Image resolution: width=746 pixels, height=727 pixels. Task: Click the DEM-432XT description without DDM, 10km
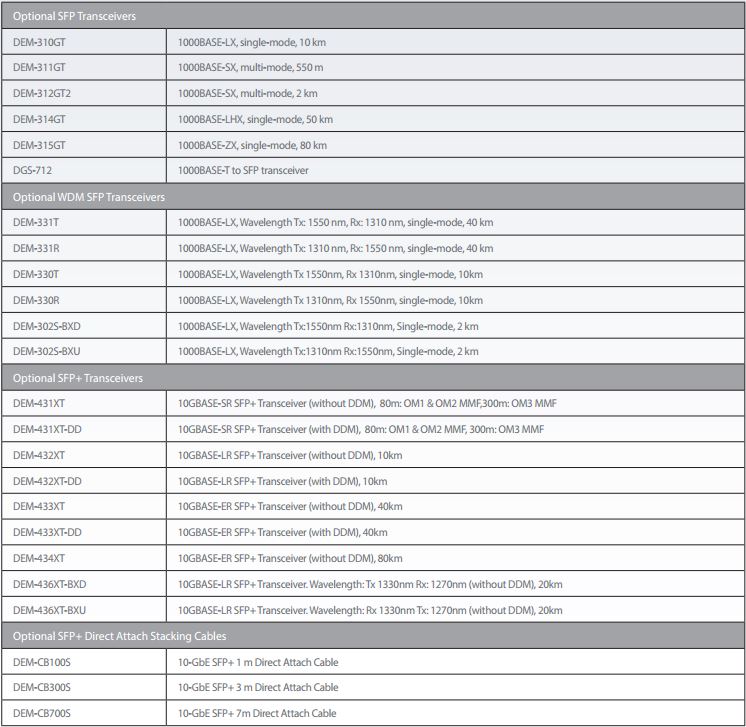290,455
